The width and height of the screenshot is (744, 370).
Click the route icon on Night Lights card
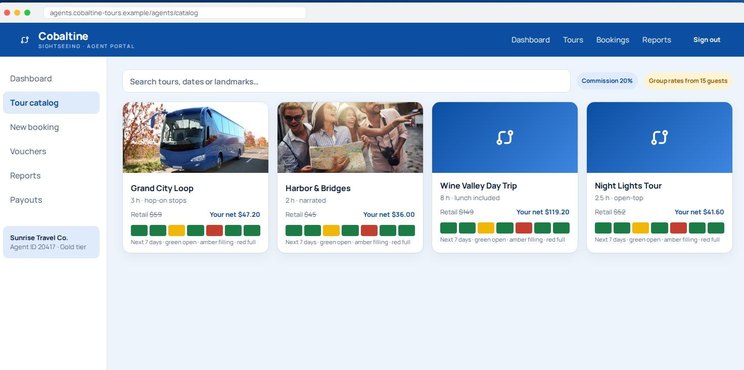click(660, 138)
